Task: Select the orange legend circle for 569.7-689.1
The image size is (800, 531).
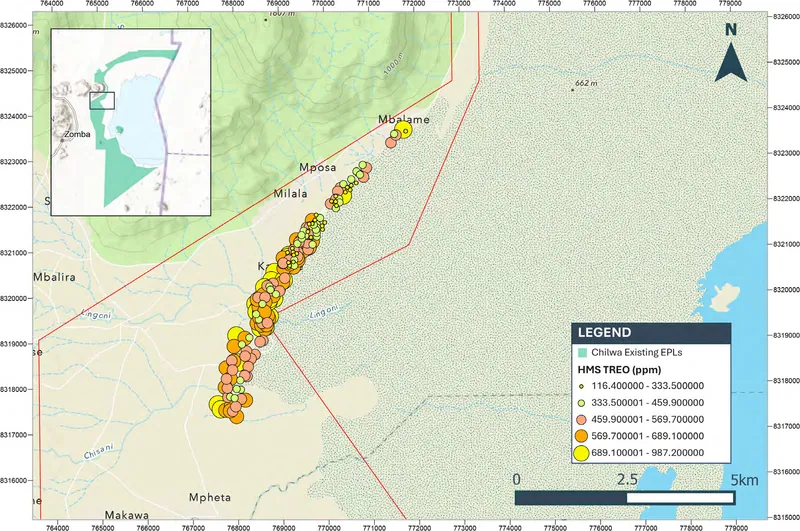Action: pos(582,436)
